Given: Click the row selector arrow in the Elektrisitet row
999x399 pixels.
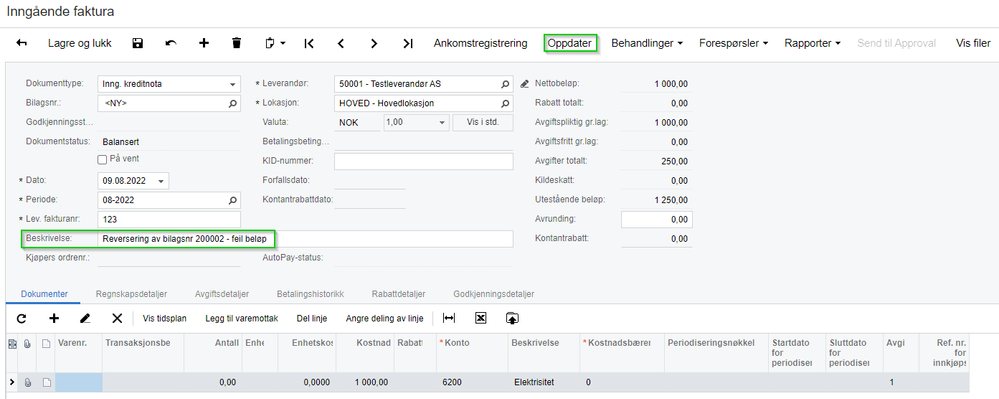Looking at the screenshot, I should [x=11, y=383].
